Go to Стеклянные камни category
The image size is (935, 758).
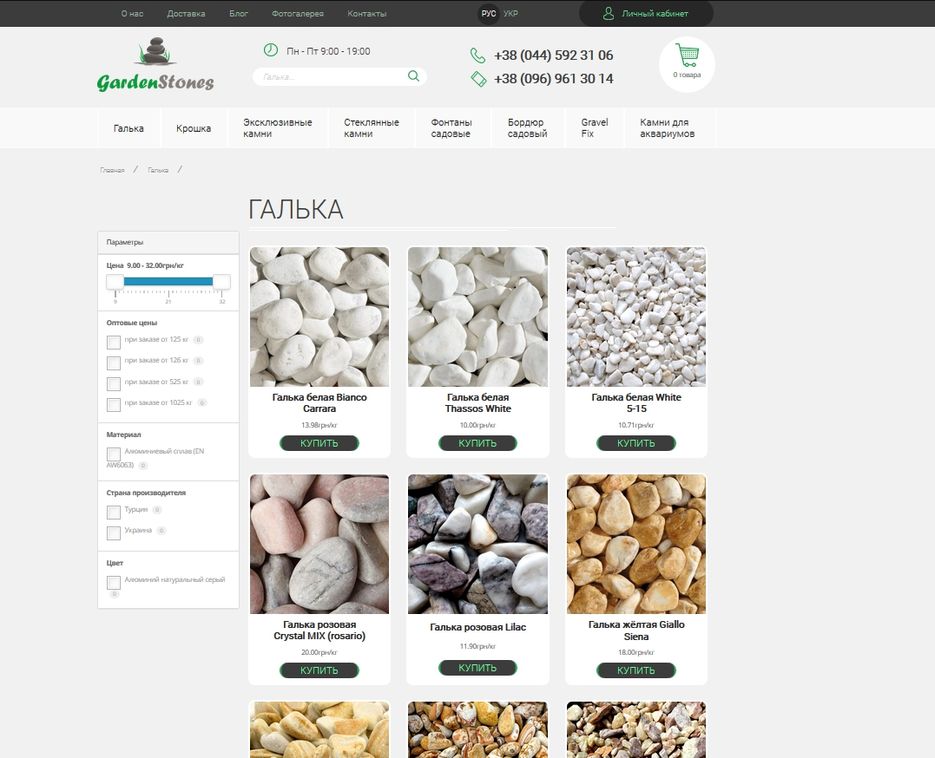[x=371, y=128]
